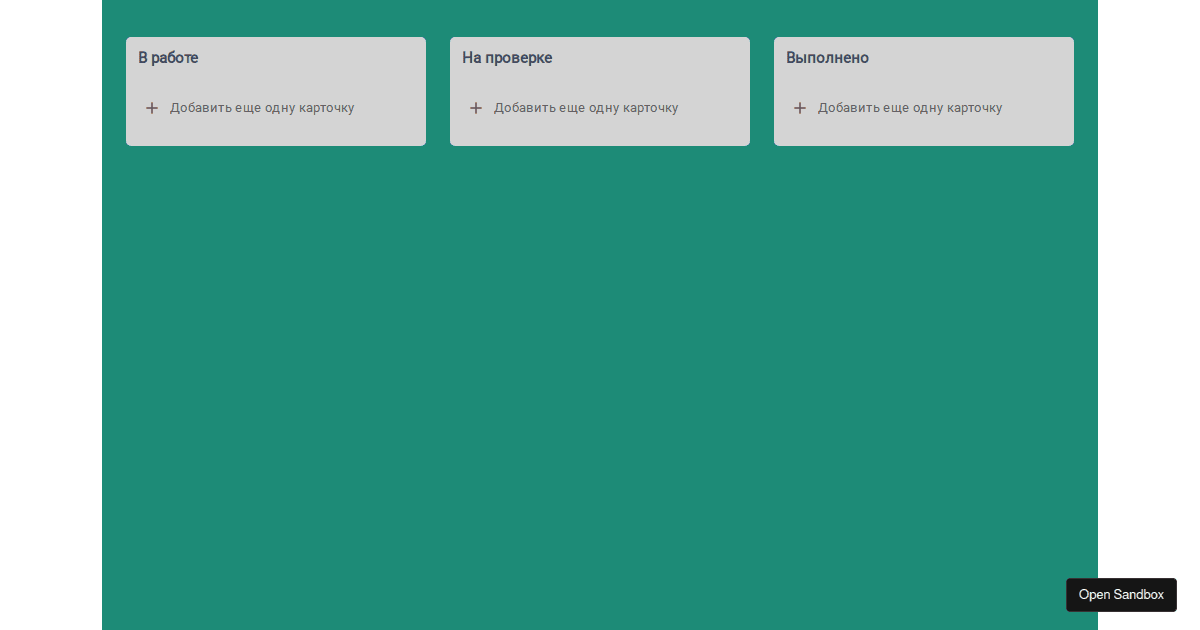The width and height of the screenshot is (1200, 630).
Task: Click the 'В работе' list card area
Action: pyautogui.click(x=275, y=90)
